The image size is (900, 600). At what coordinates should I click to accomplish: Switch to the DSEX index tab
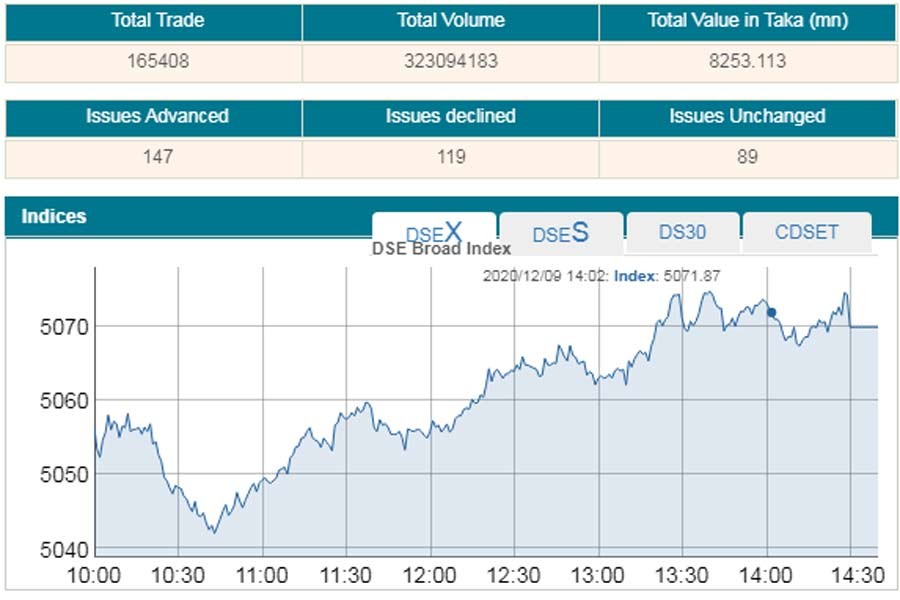click(434, 233)
